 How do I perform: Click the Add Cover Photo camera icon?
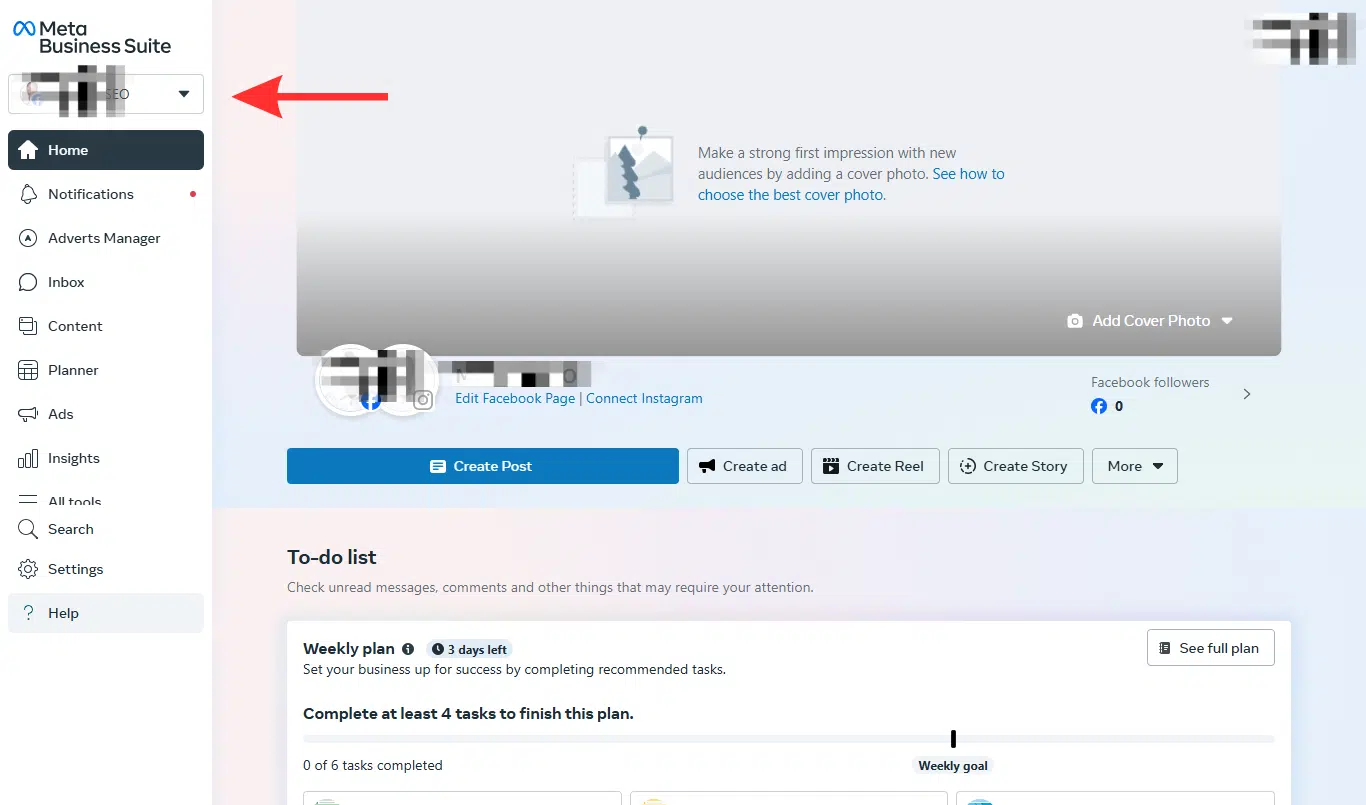tap(1075, 321)
